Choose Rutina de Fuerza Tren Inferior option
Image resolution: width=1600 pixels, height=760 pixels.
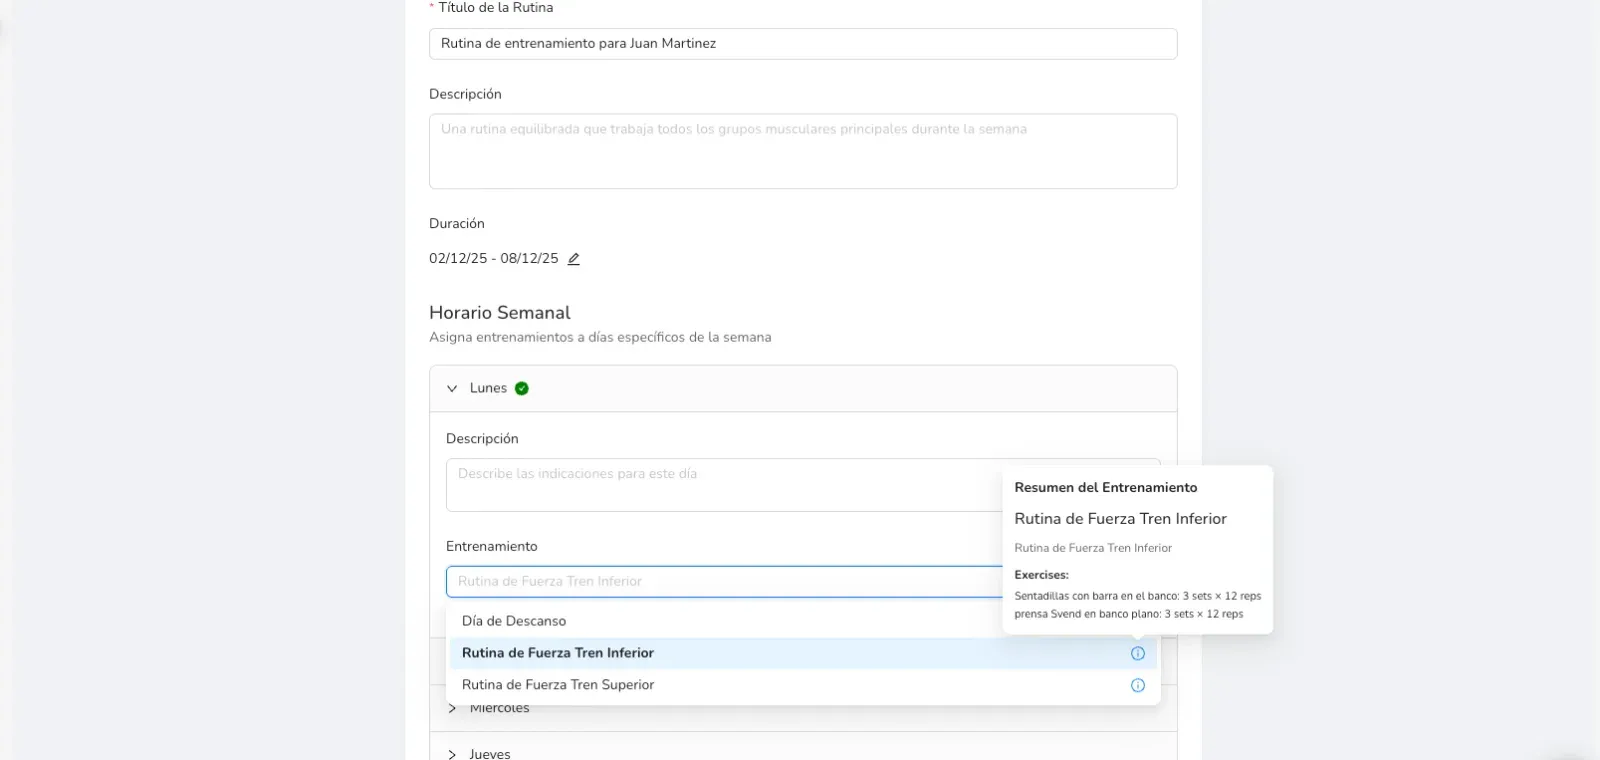(803, 653)
